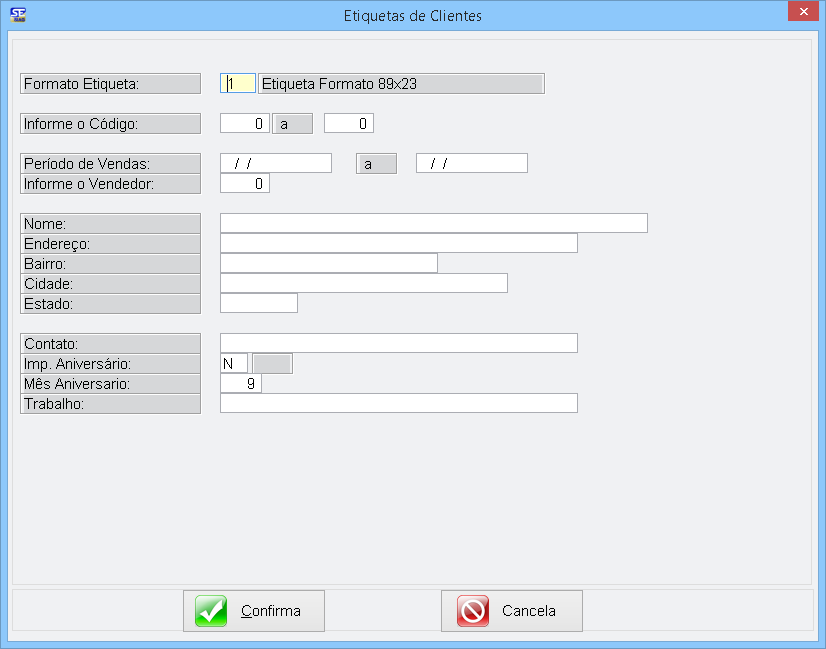Focus the Formato Etiqueta number field
The image size is (826, 649).
238,84
